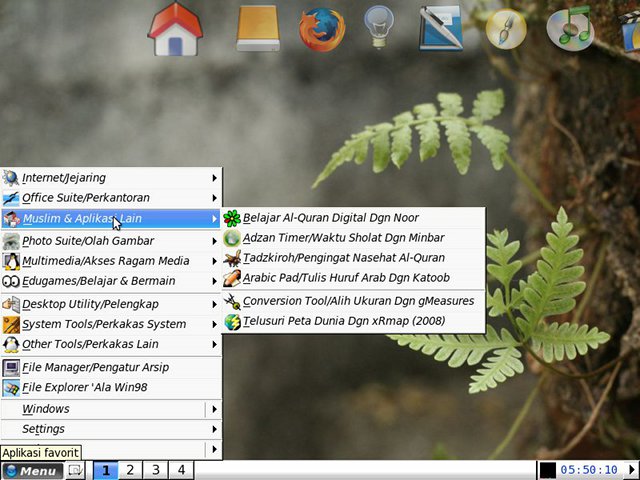Expand the Windows submenu arrow

tap(214, 409)
